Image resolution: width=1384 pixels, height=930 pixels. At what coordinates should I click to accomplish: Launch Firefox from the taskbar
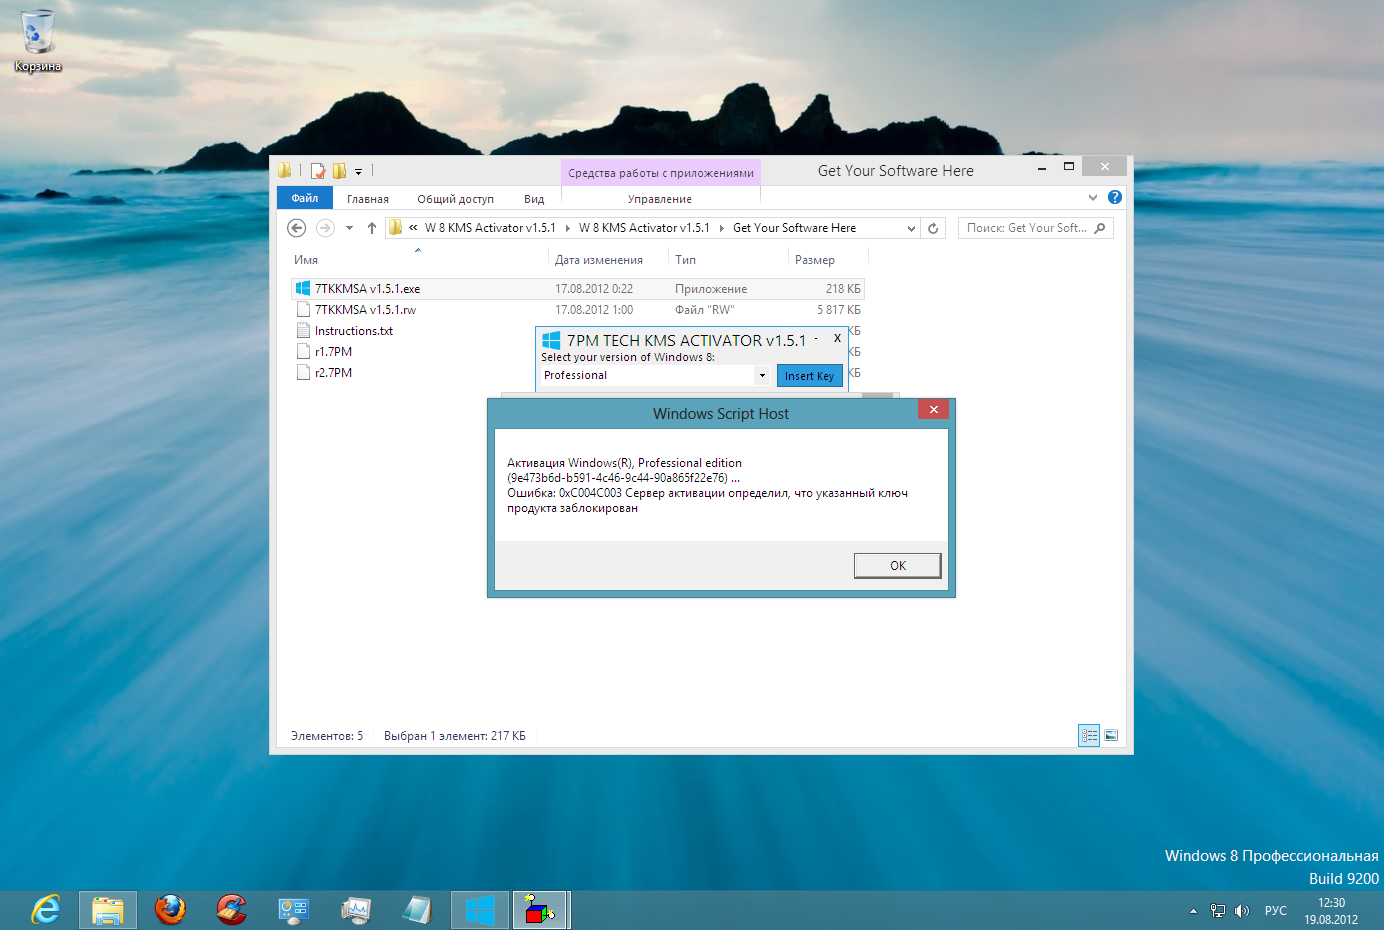(170, 910)
